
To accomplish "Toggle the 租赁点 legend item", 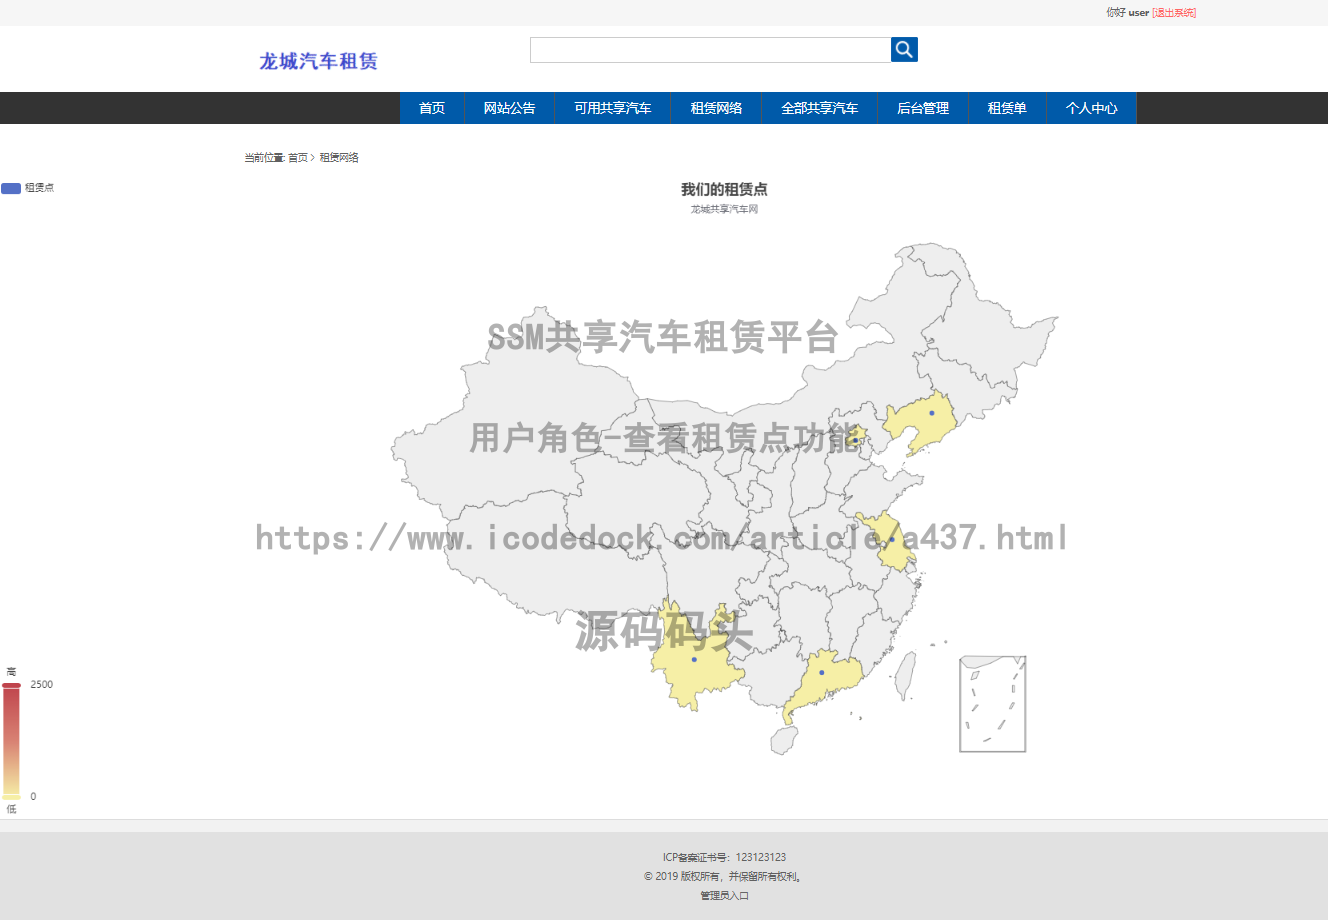I will 28,188.
